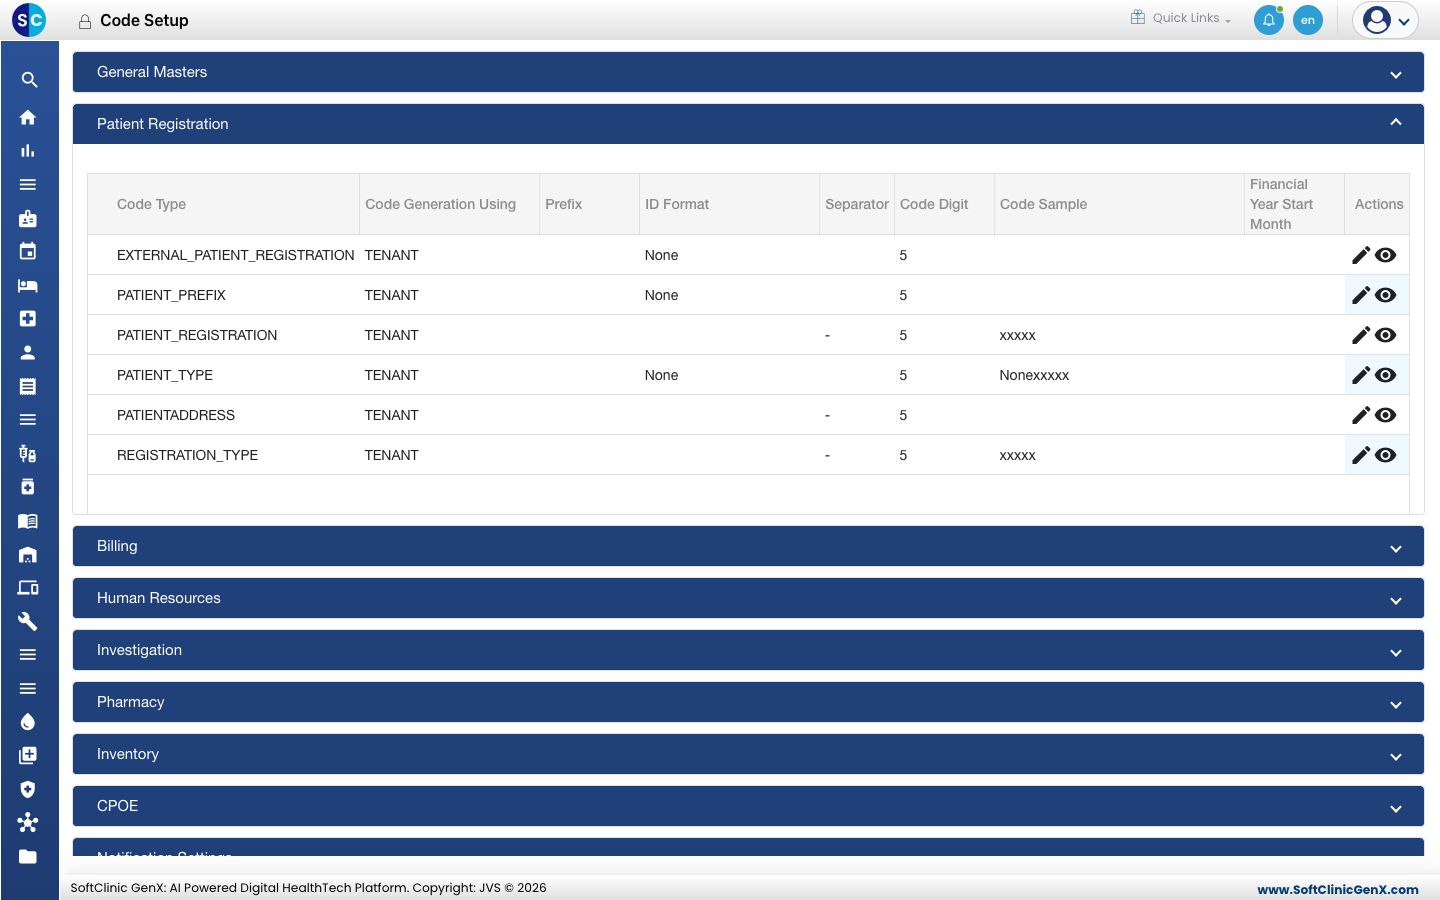The width and height of the screenshot is (1440, 900).
Task: View PATIENT_REGISTRATION details via eye icon
Action: click(x=1385, y=335)
